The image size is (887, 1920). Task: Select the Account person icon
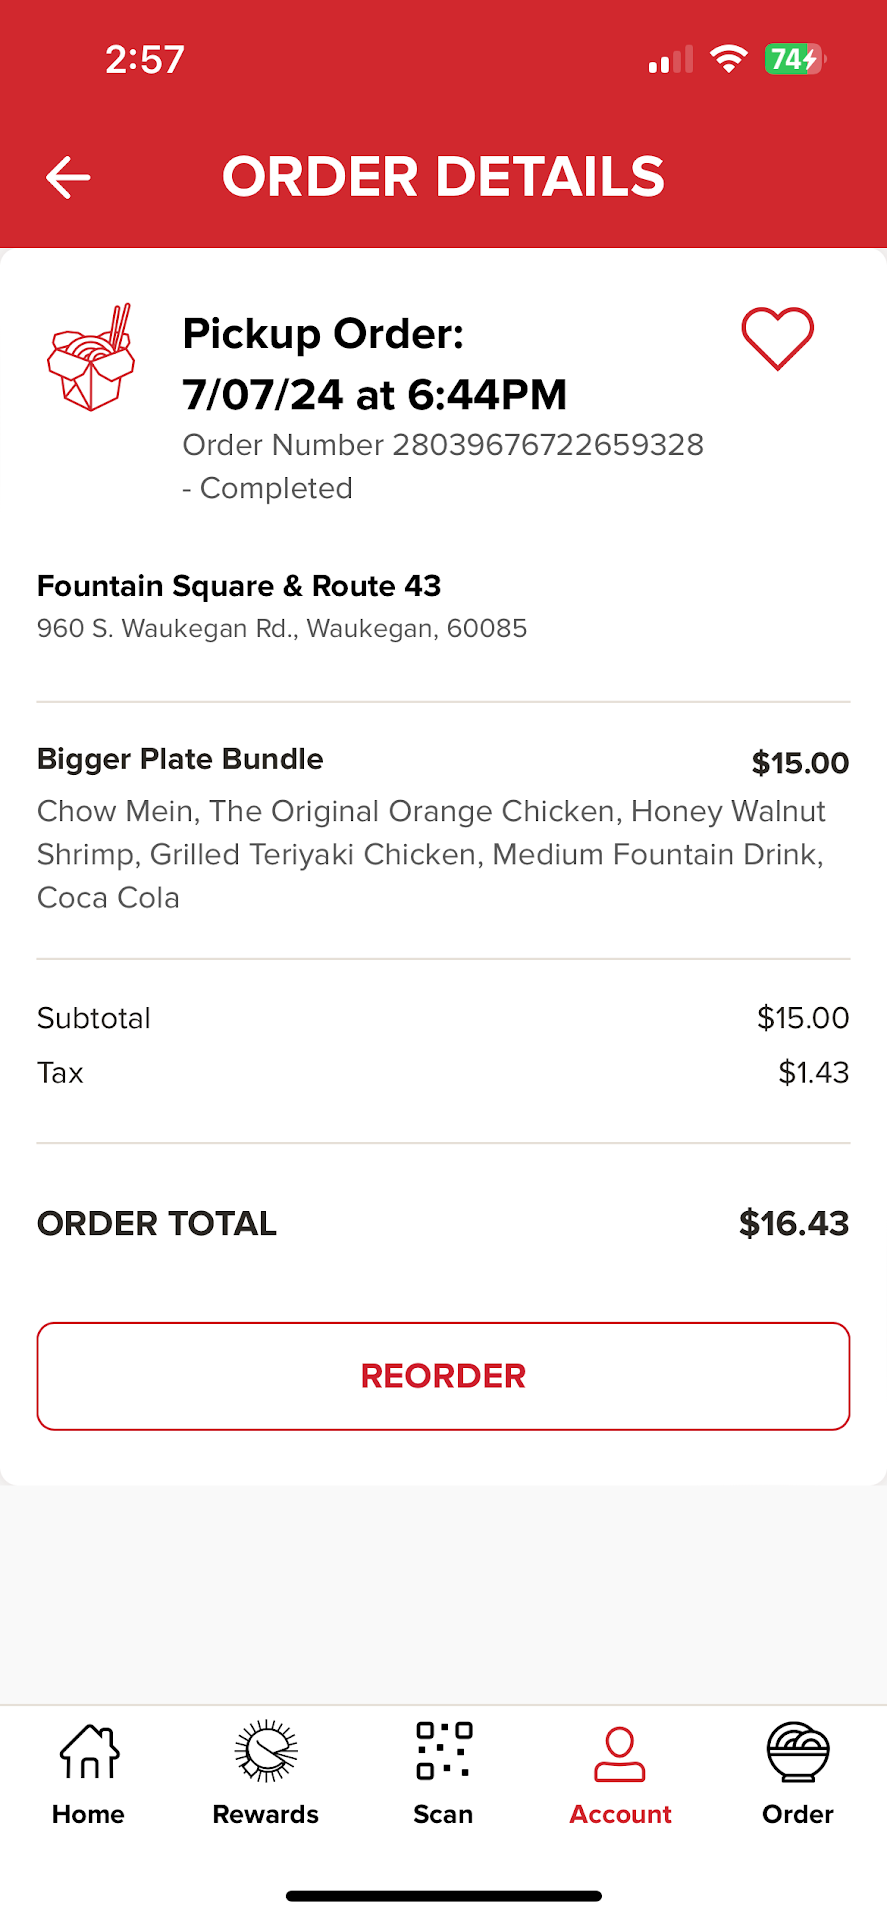[x=620, y=1755]
